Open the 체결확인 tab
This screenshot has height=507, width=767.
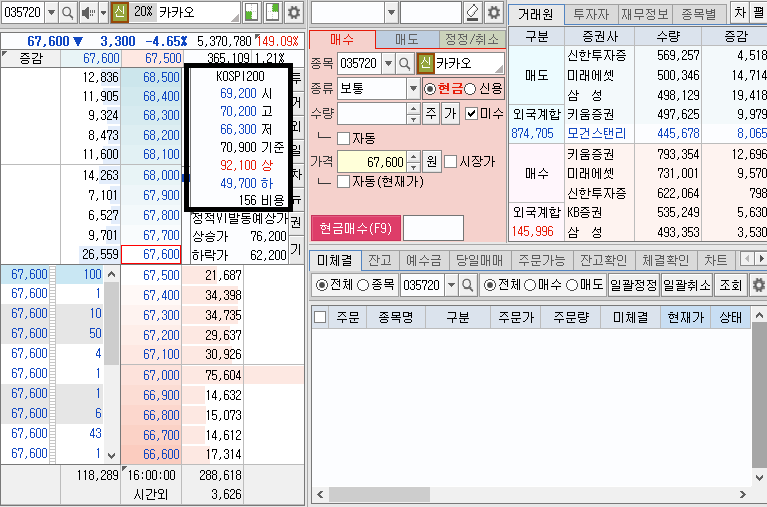coord(665,260)
